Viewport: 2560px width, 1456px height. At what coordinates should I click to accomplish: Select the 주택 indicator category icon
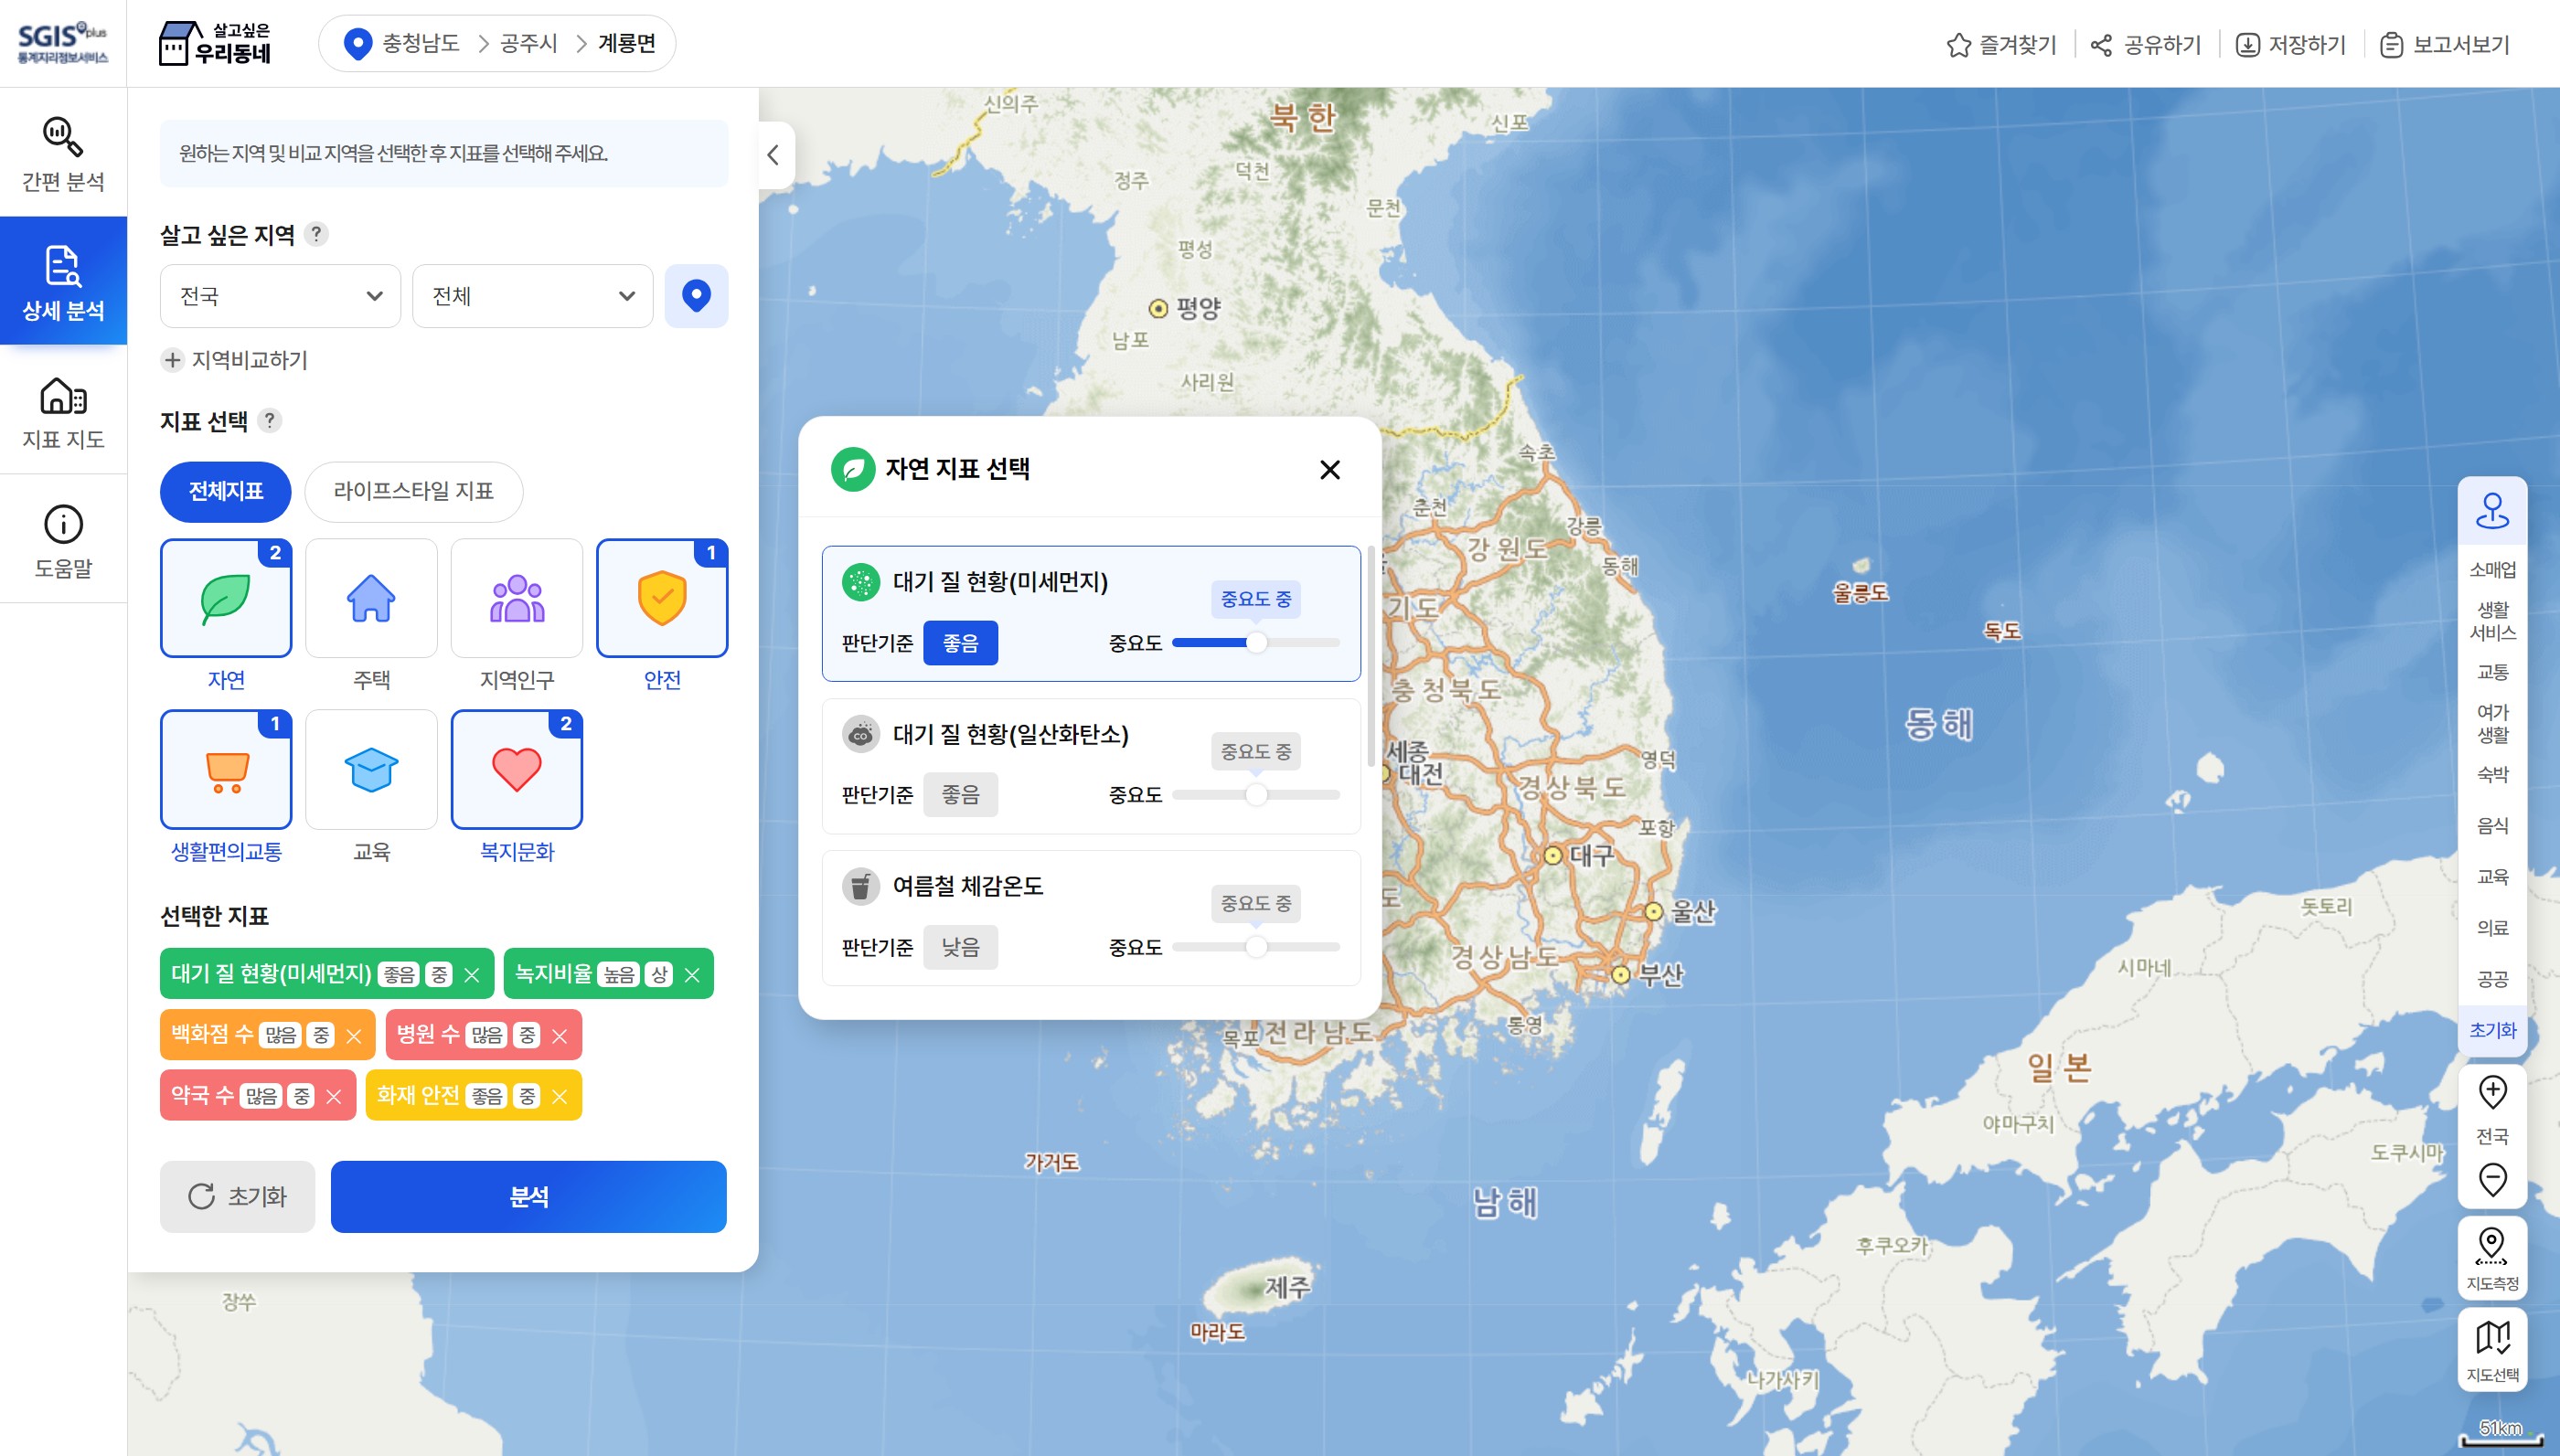tap(370, 597)
